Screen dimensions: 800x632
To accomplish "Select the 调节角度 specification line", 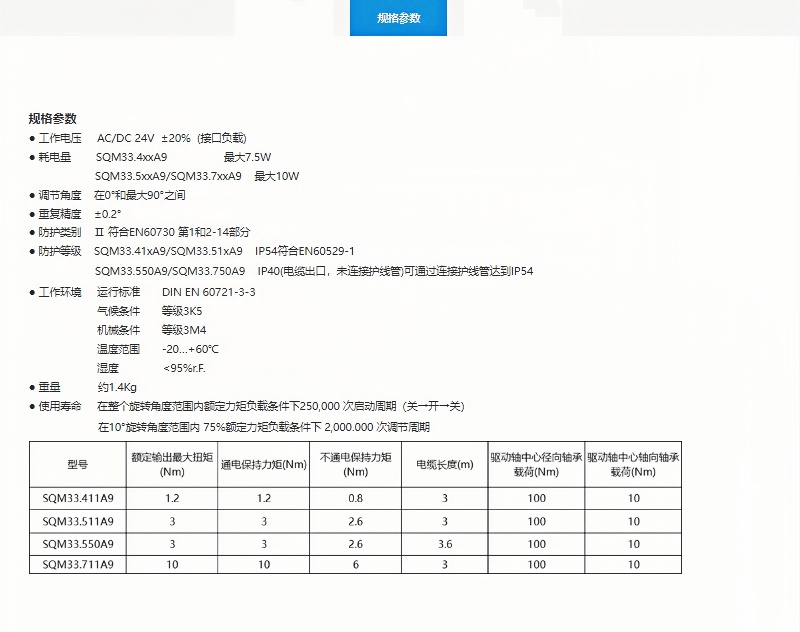I will 110,195.
